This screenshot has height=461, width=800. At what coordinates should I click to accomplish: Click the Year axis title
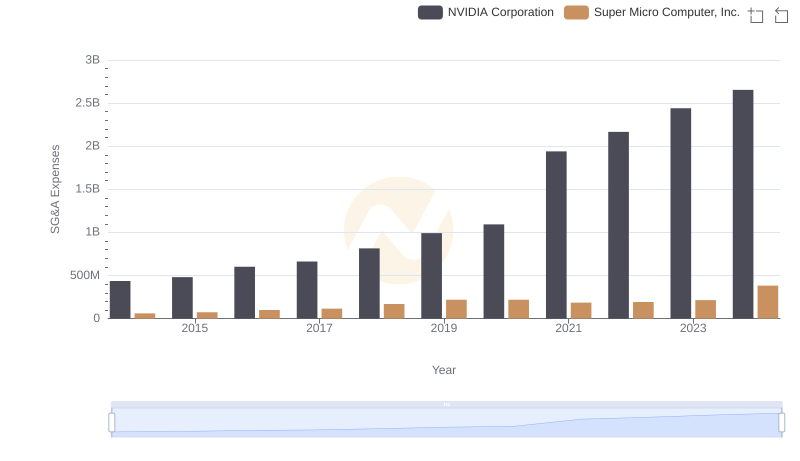[x=444, y=370]
